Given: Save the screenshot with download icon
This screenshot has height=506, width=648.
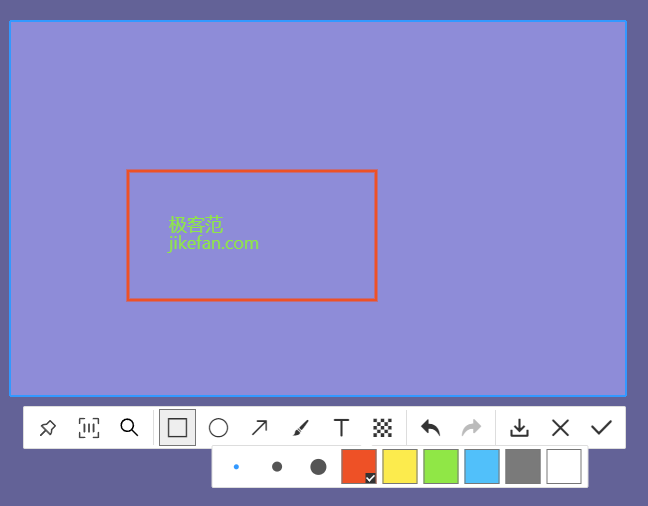Looking at the screenshot, I should pos(519,427).
